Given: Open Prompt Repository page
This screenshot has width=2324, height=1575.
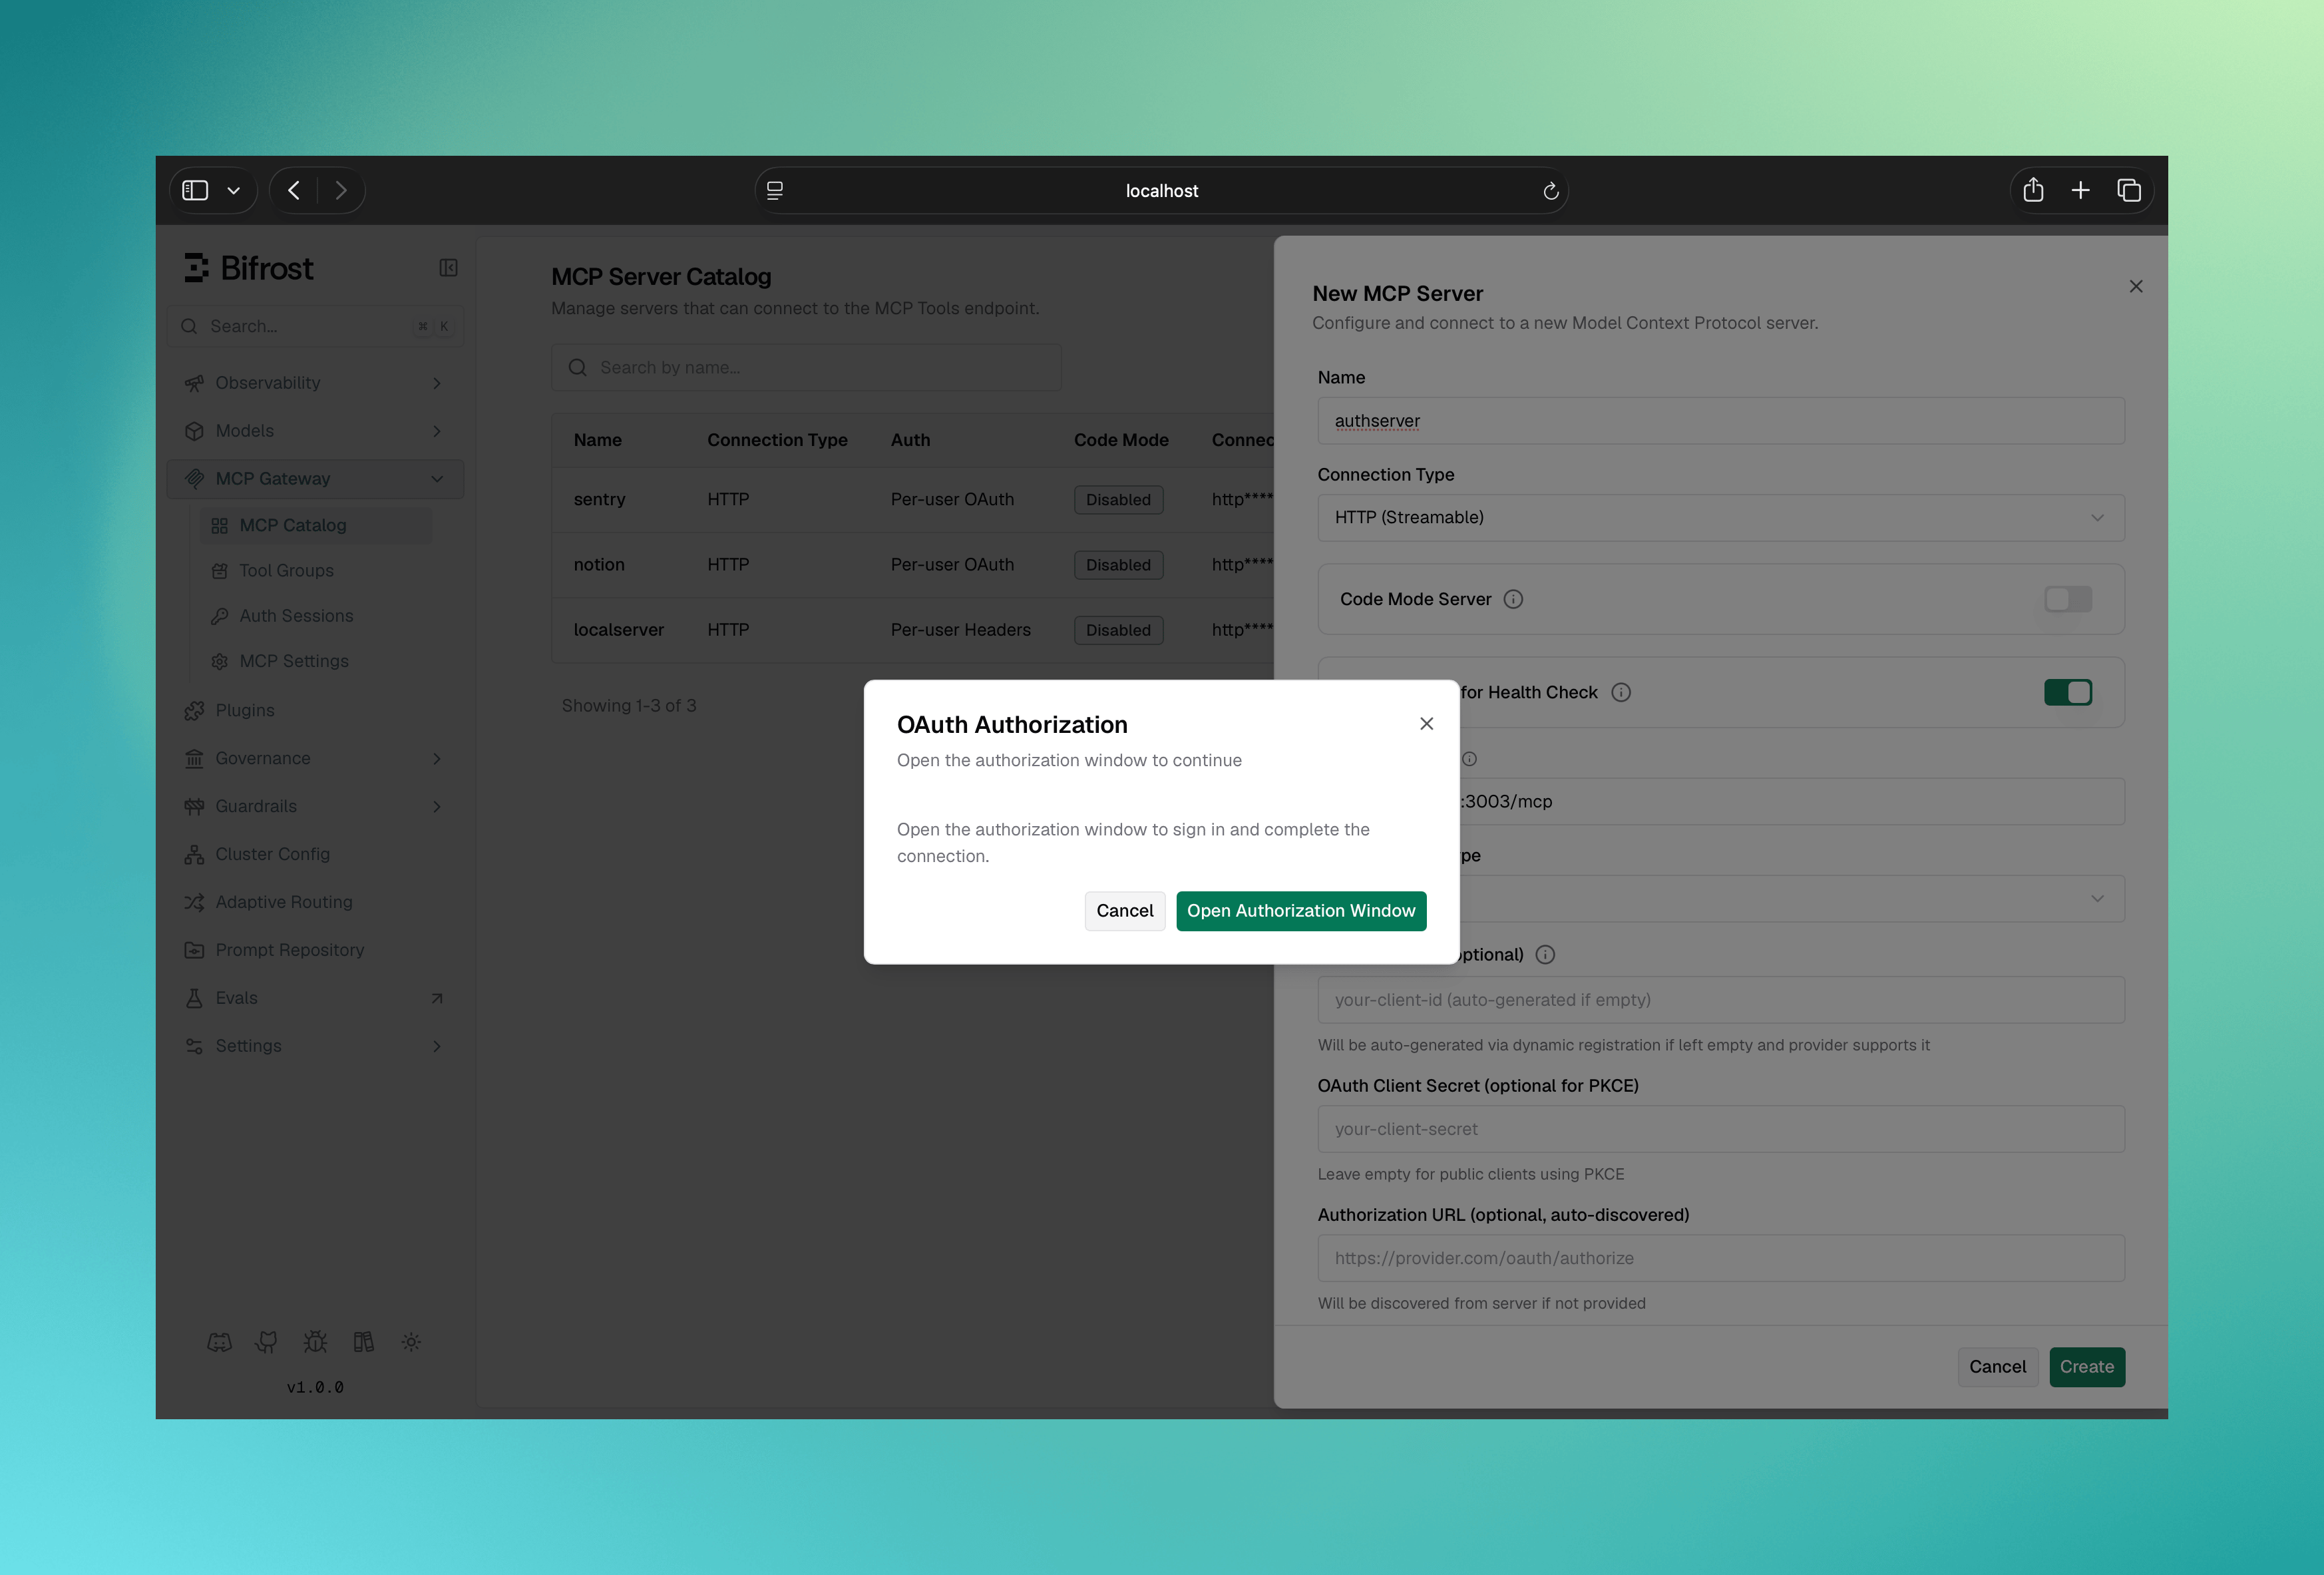Looking at the screenshot, I should point(315,950).
